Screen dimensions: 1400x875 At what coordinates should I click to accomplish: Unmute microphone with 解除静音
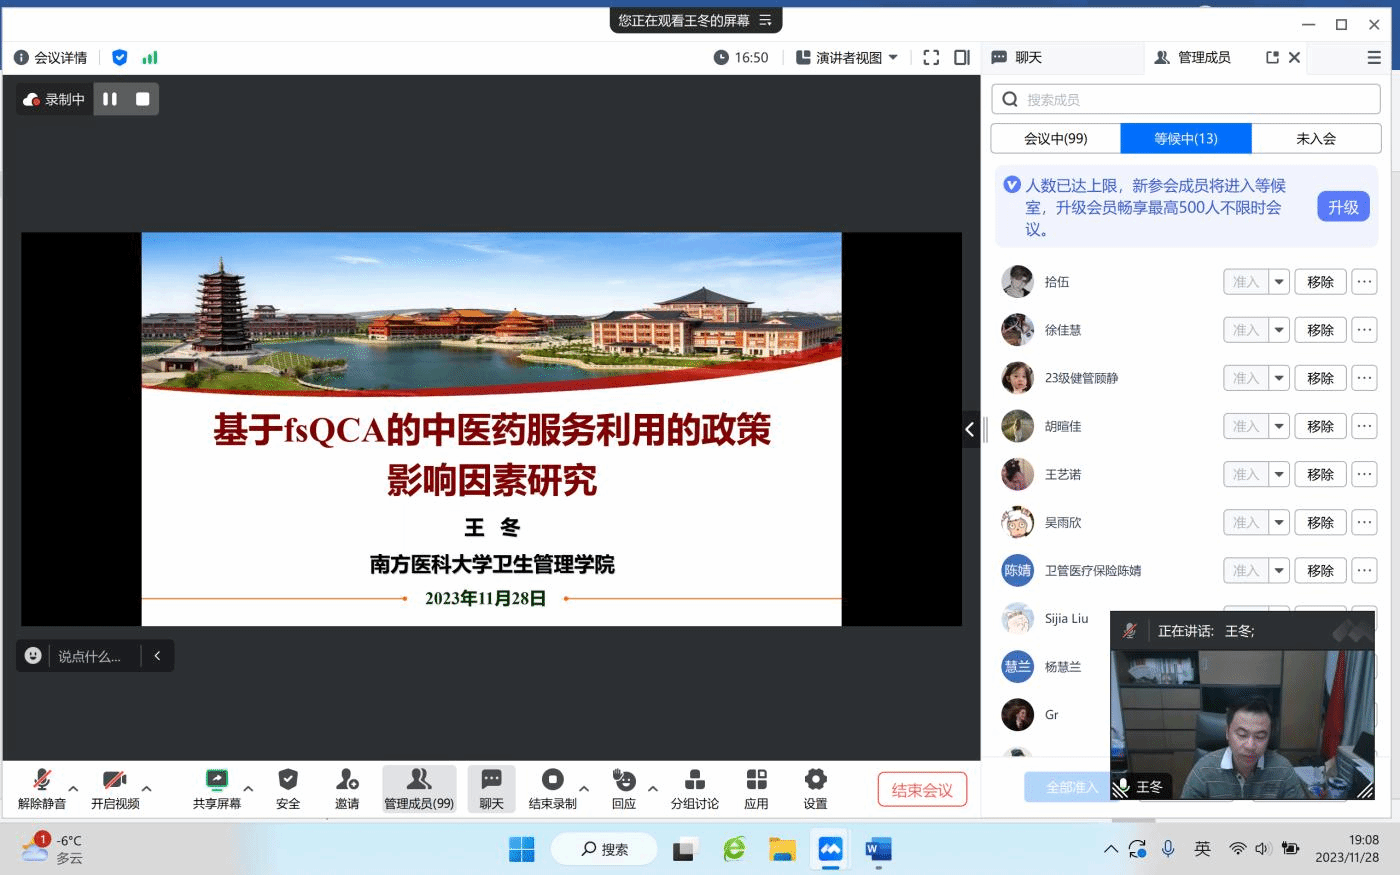click(x=42, y=781)
